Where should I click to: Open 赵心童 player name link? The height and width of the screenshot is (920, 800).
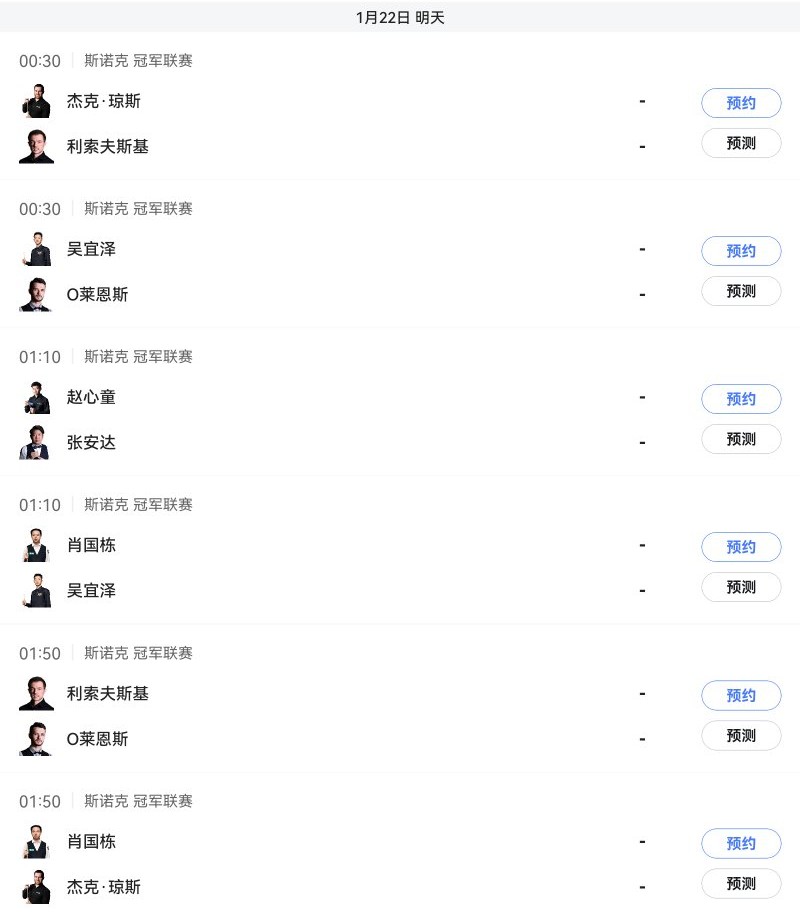click(x=91, y=397)
